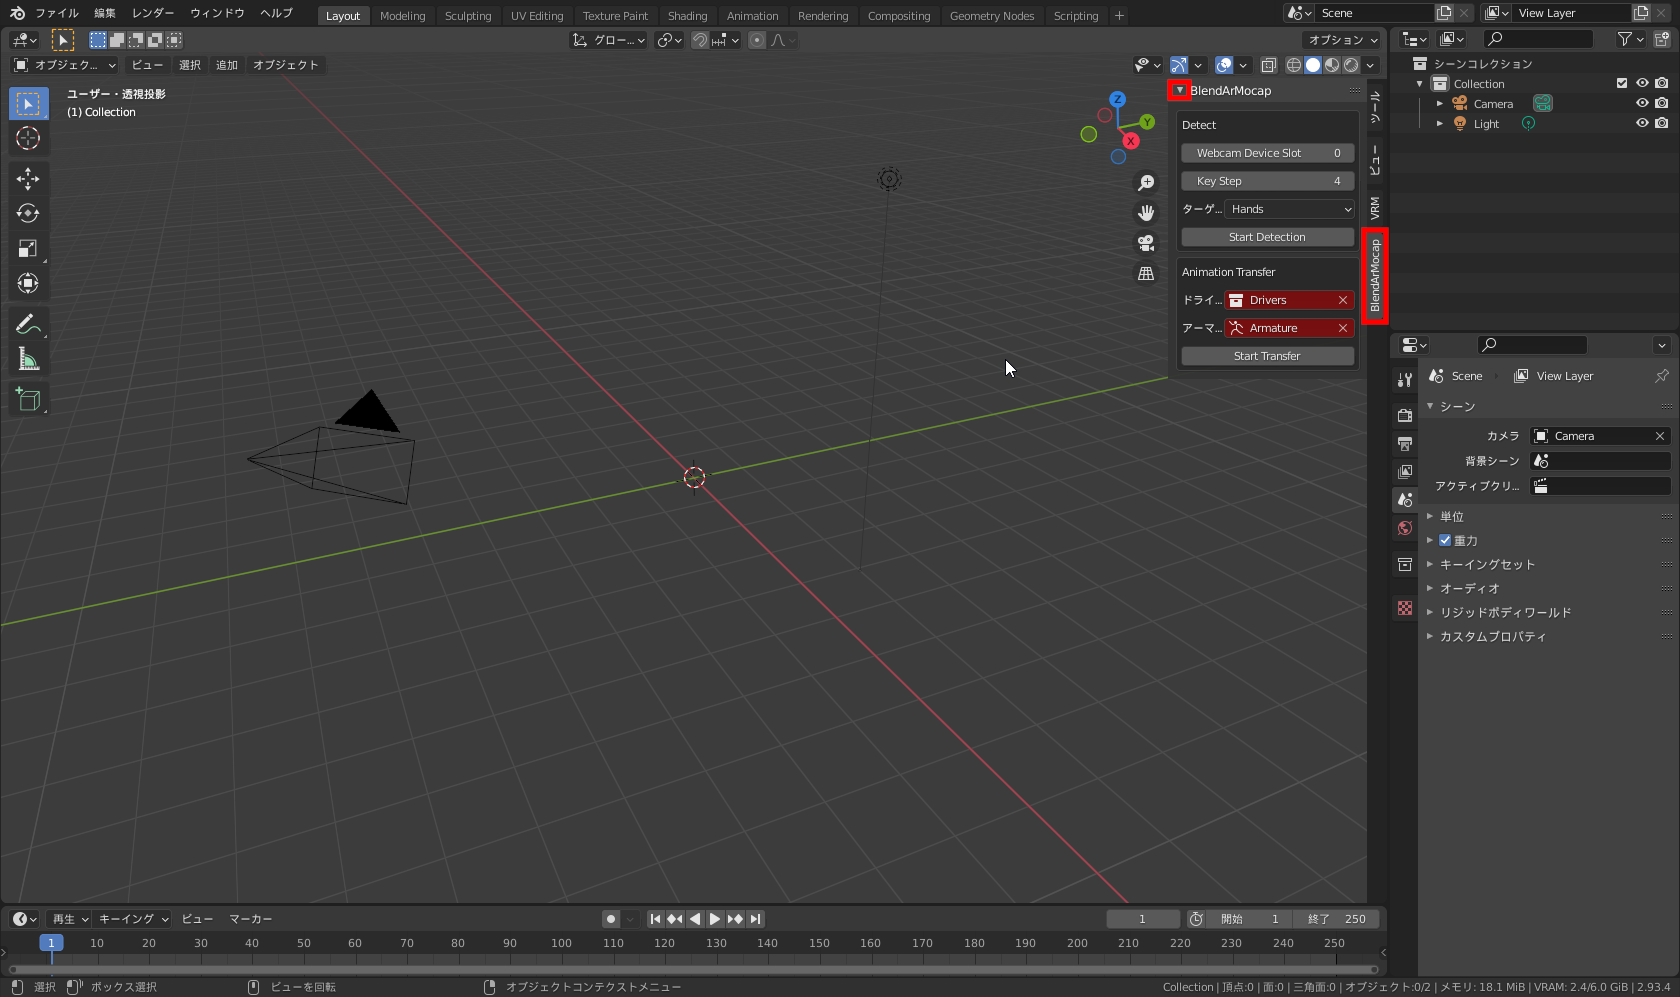Jump to the timeline start frame
The height and width of the screenshot is (997, 1680).
pos(655,919)
